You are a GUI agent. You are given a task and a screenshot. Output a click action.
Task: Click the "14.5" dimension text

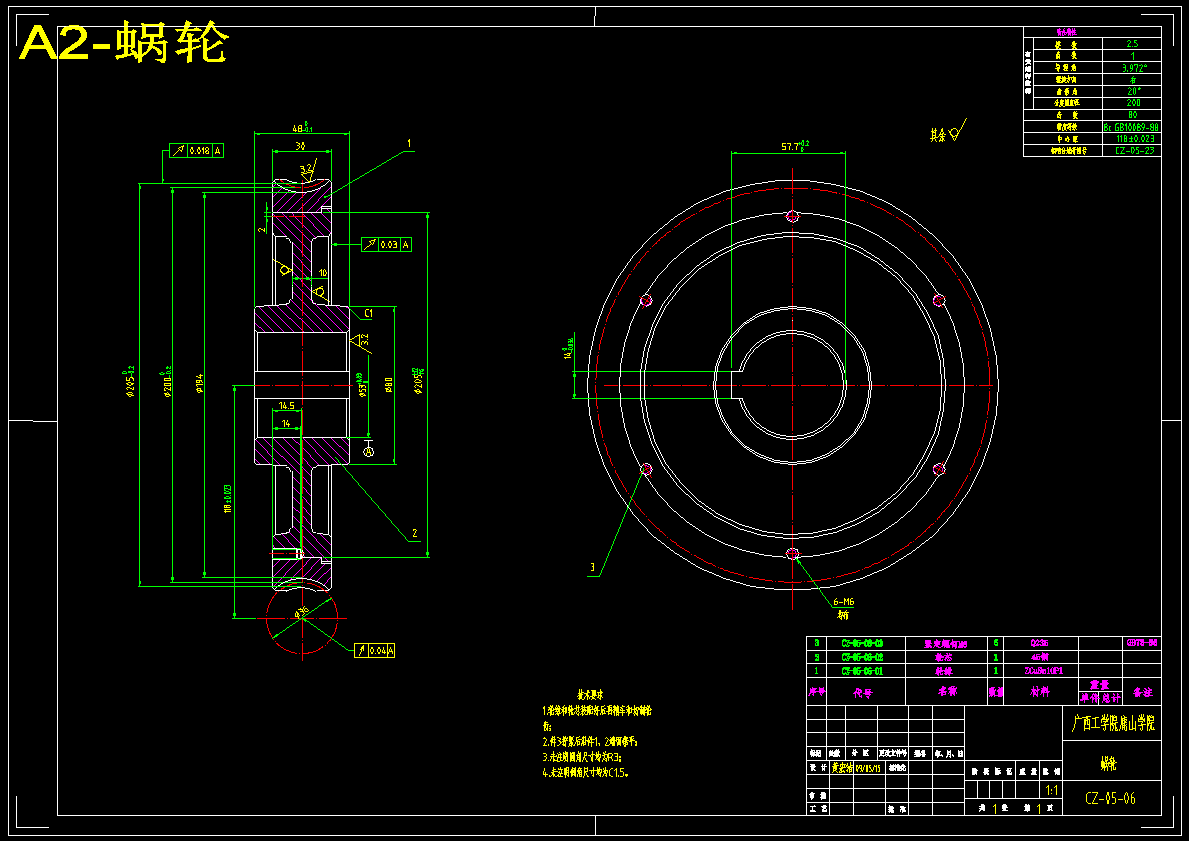coord(287,406)
